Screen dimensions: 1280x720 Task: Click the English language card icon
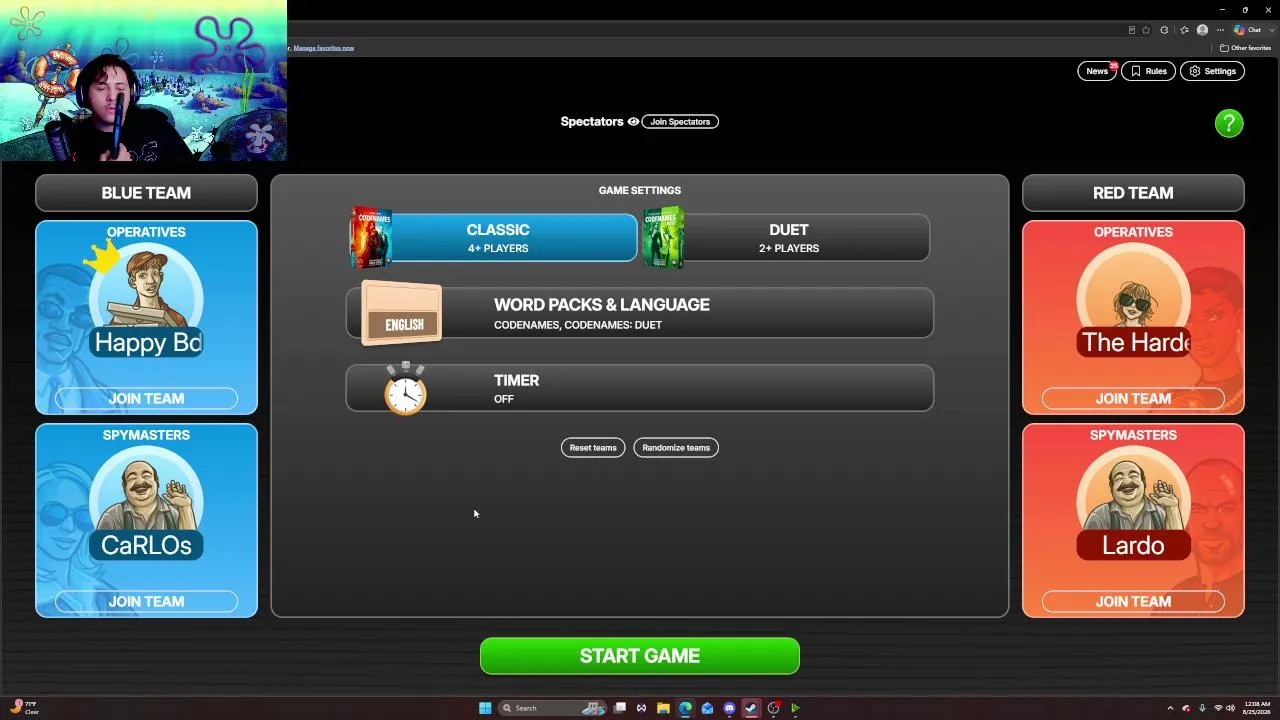click(x=402, y=314)
